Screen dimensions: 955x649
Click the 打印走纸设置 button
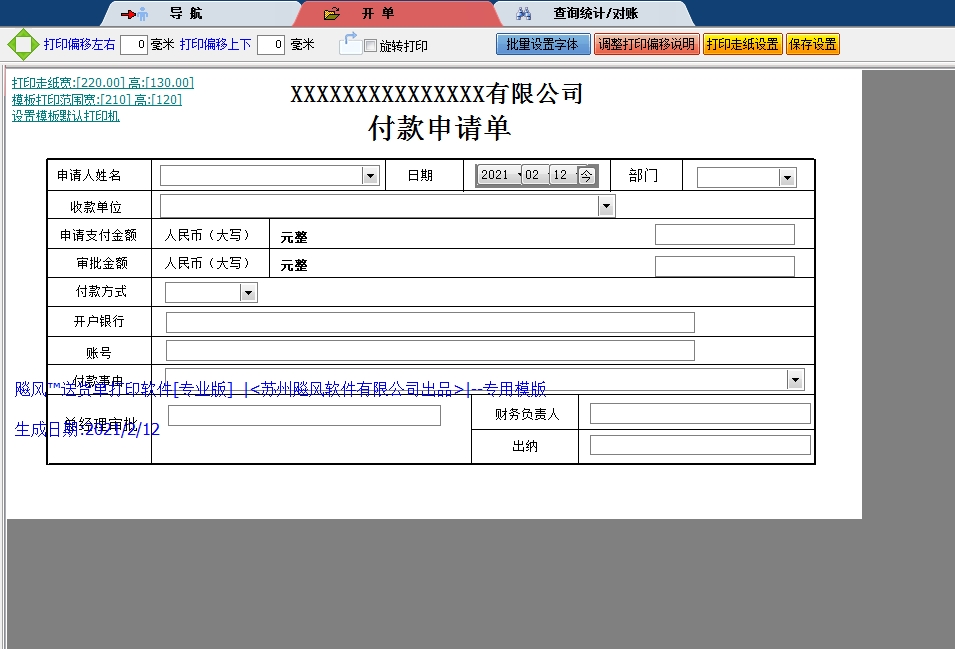[x=742, y=44]
